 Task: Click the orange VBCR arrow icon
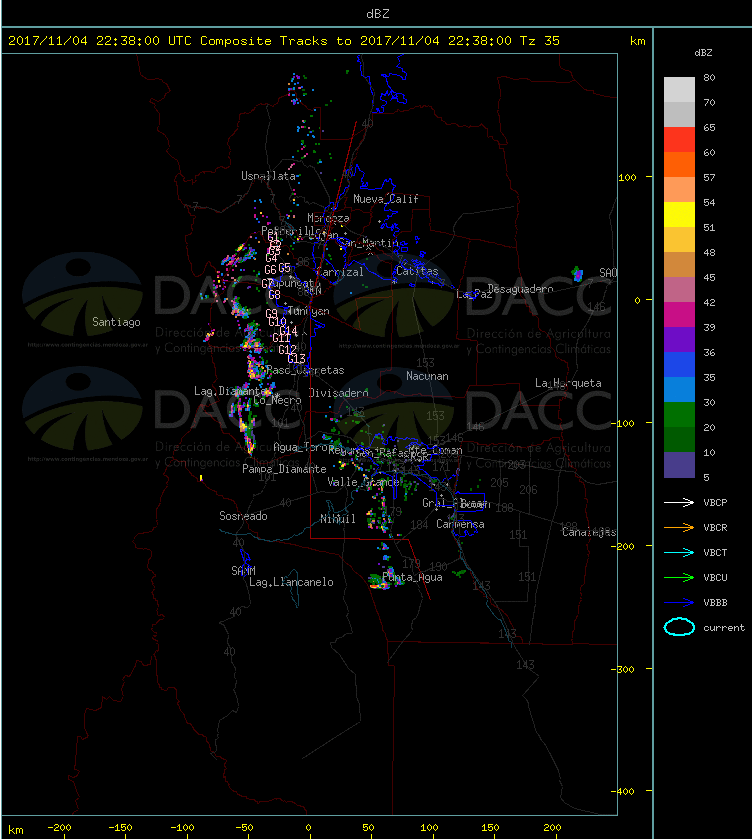pyautogui.click(x=678, y=527)
